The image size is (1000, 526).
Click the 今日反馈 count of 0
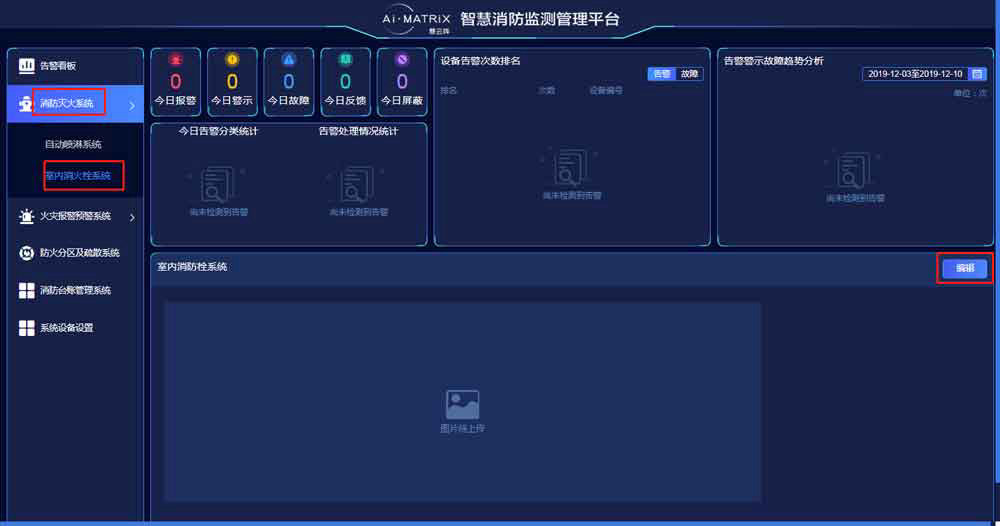tap(345, 82)
